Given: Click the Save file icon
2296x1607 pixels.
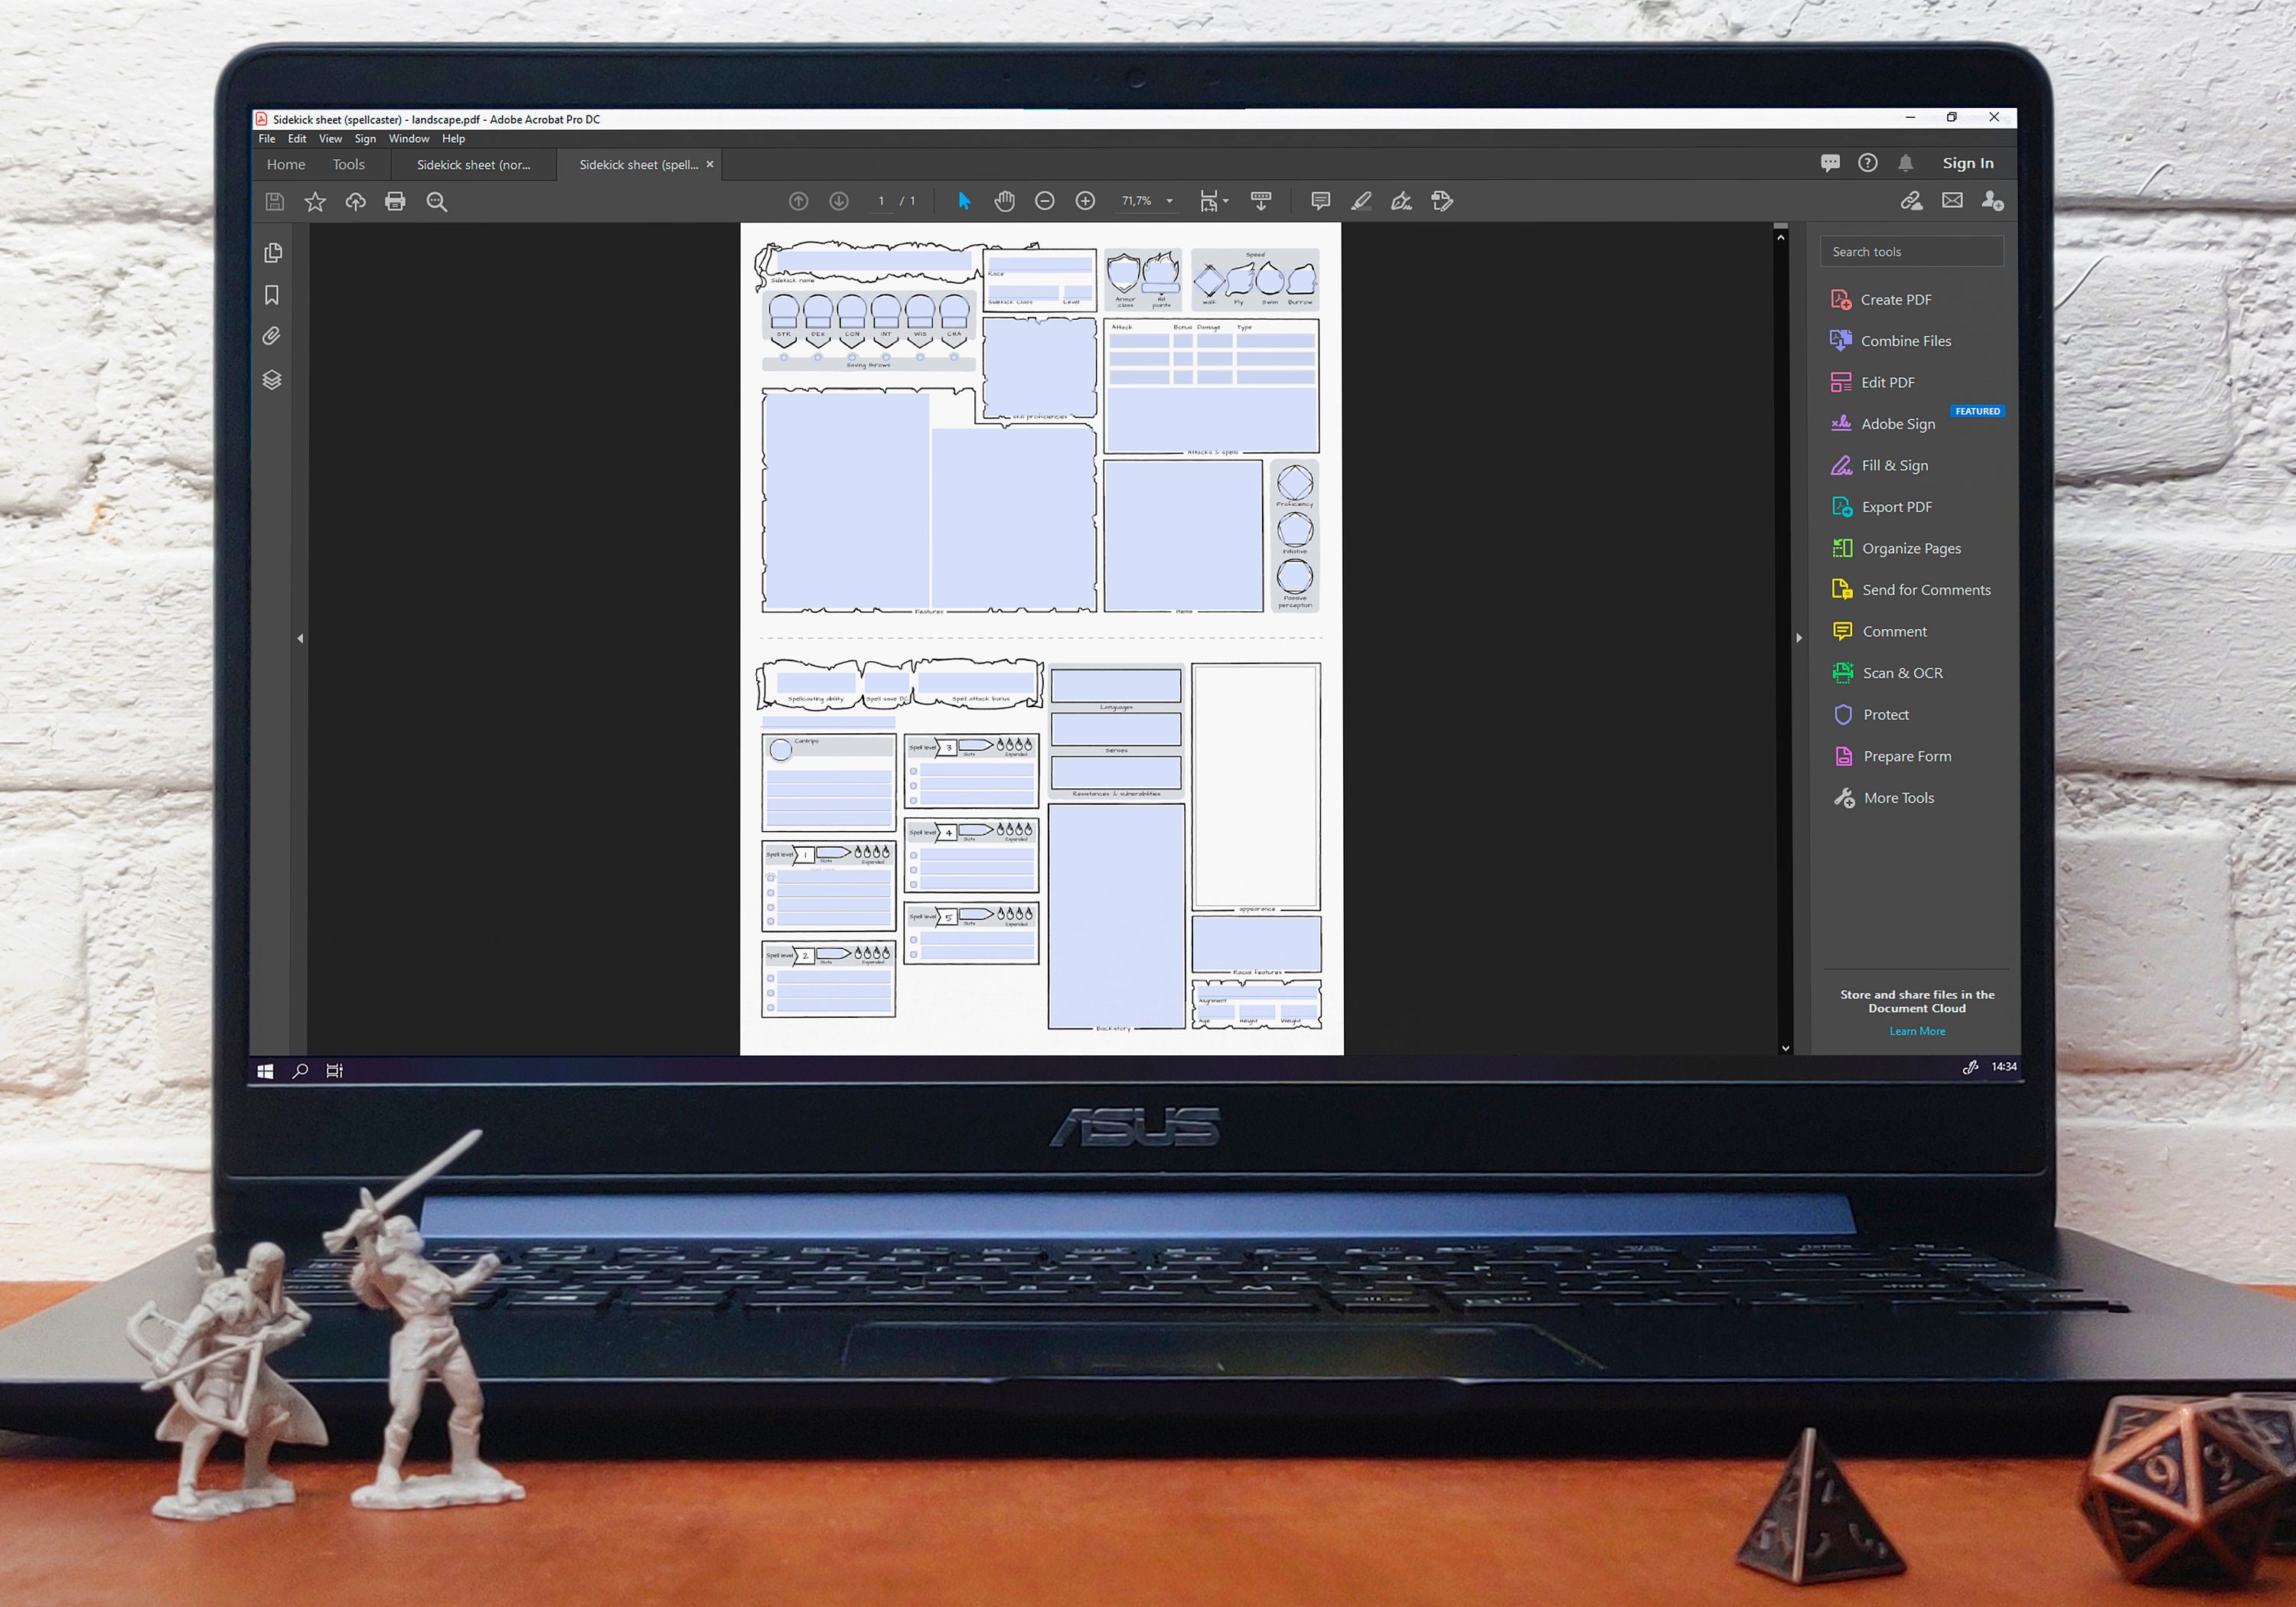Looking at the screenshot, I should click(x=275, y=202).
